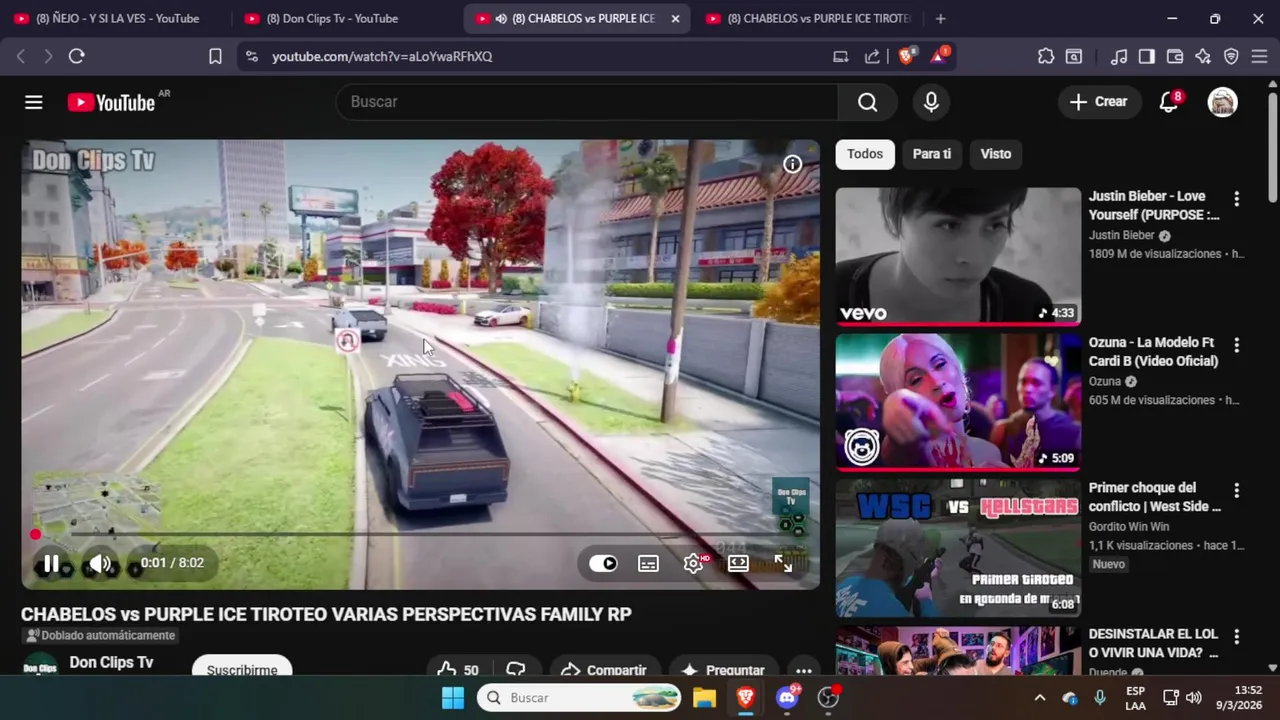1280x720 pixels.
Task: Open OBS Studio from taskbar
Action: (828, 698)
